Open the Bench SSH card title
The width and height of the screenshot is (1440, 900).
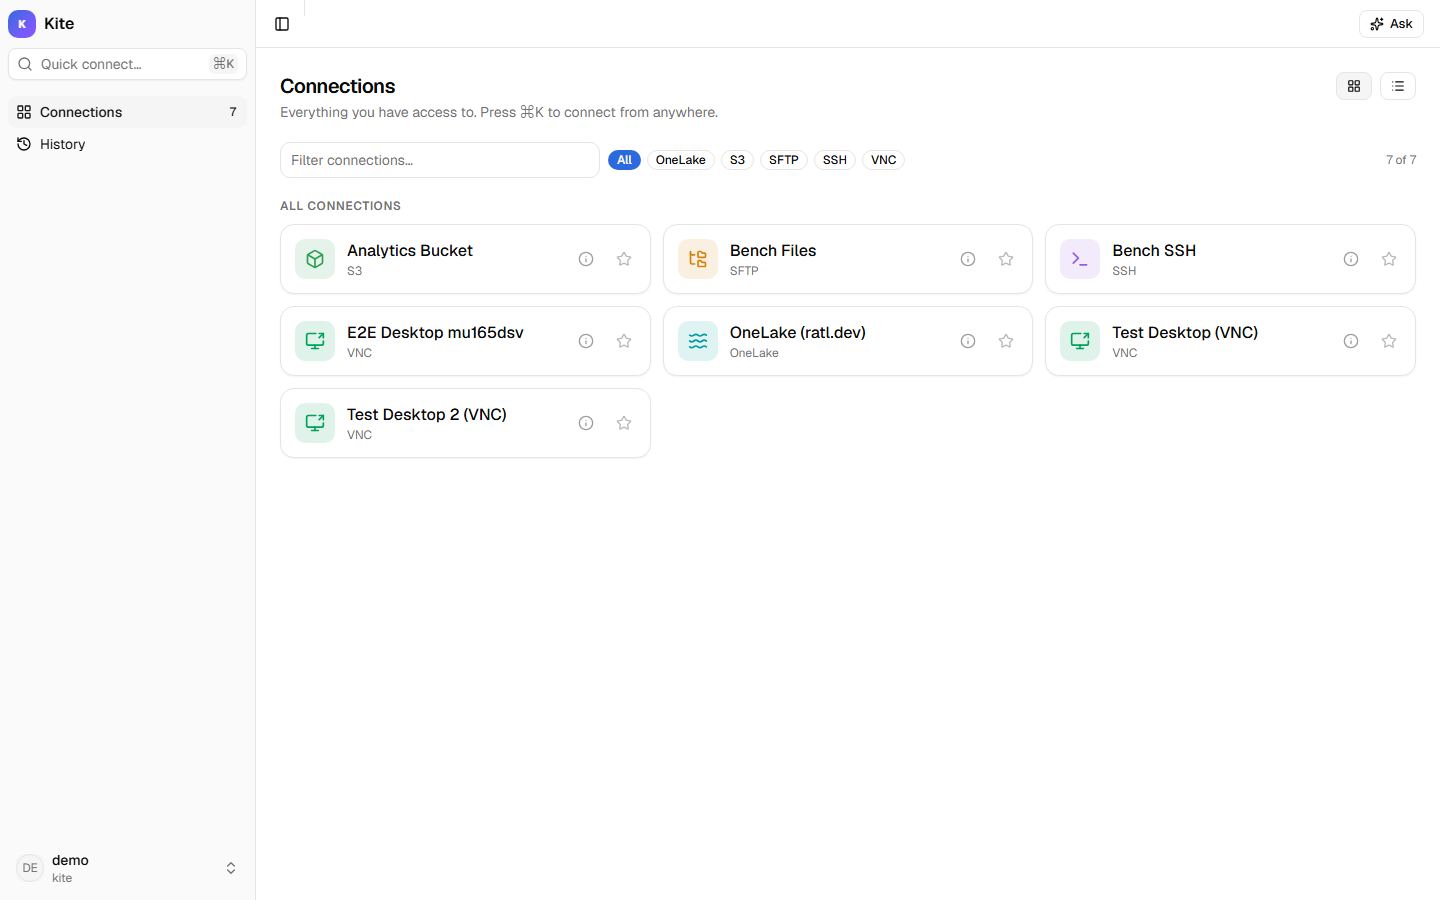1154,250
